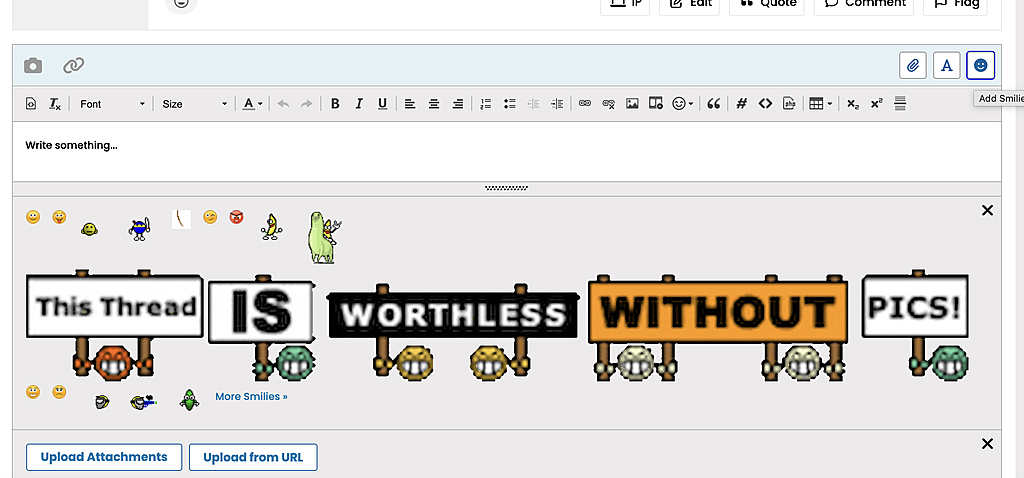Screen dimensions: 1024x478
Task: Click the hash # tag icon
Action: pyautogui.click(x=741, y=104)
